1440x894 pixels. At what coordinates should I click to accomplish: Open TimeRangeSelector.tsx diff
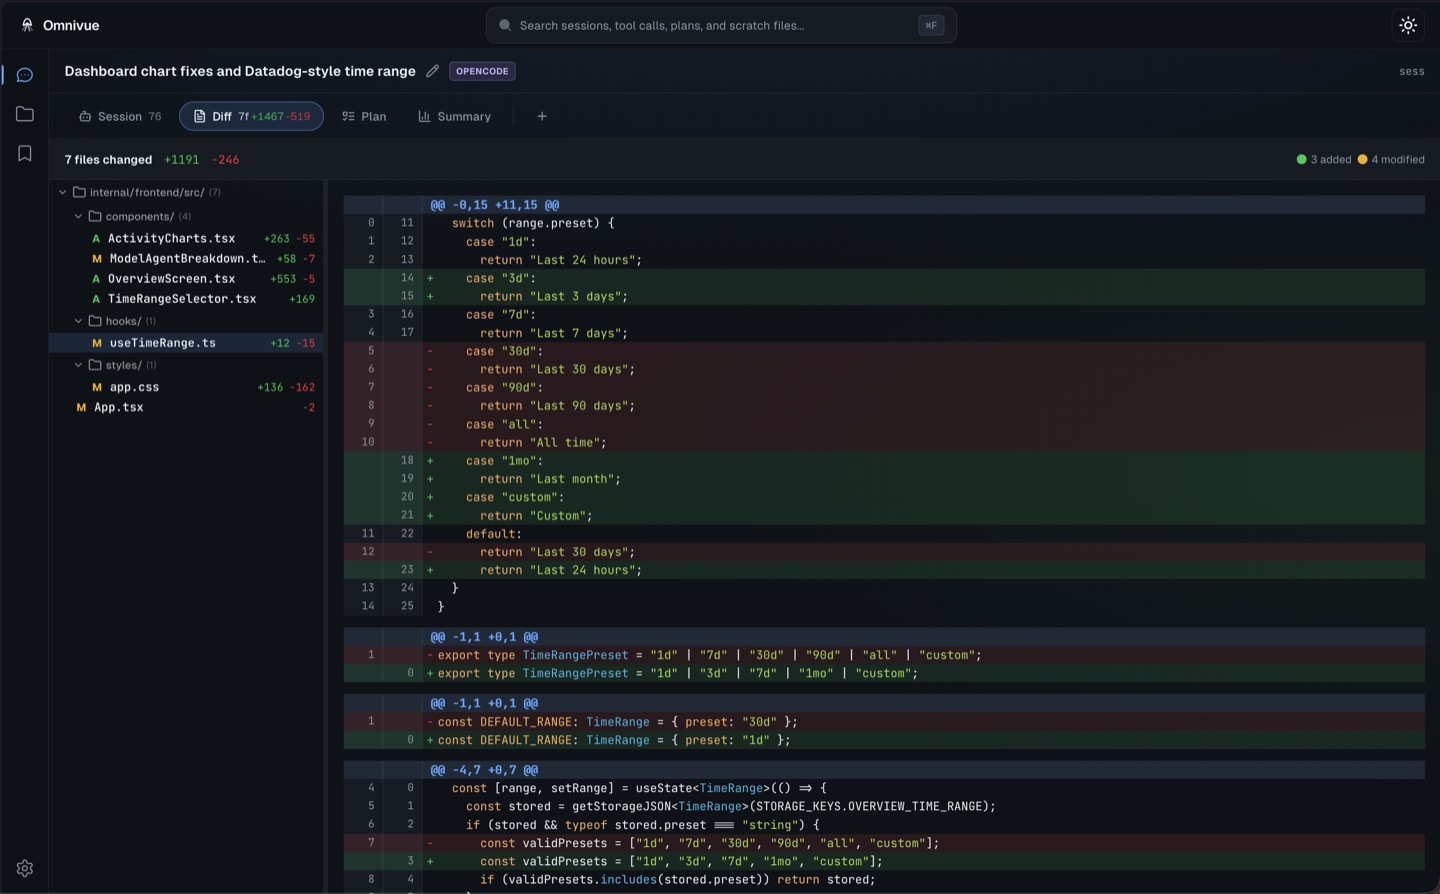click(x=186, y=298)
